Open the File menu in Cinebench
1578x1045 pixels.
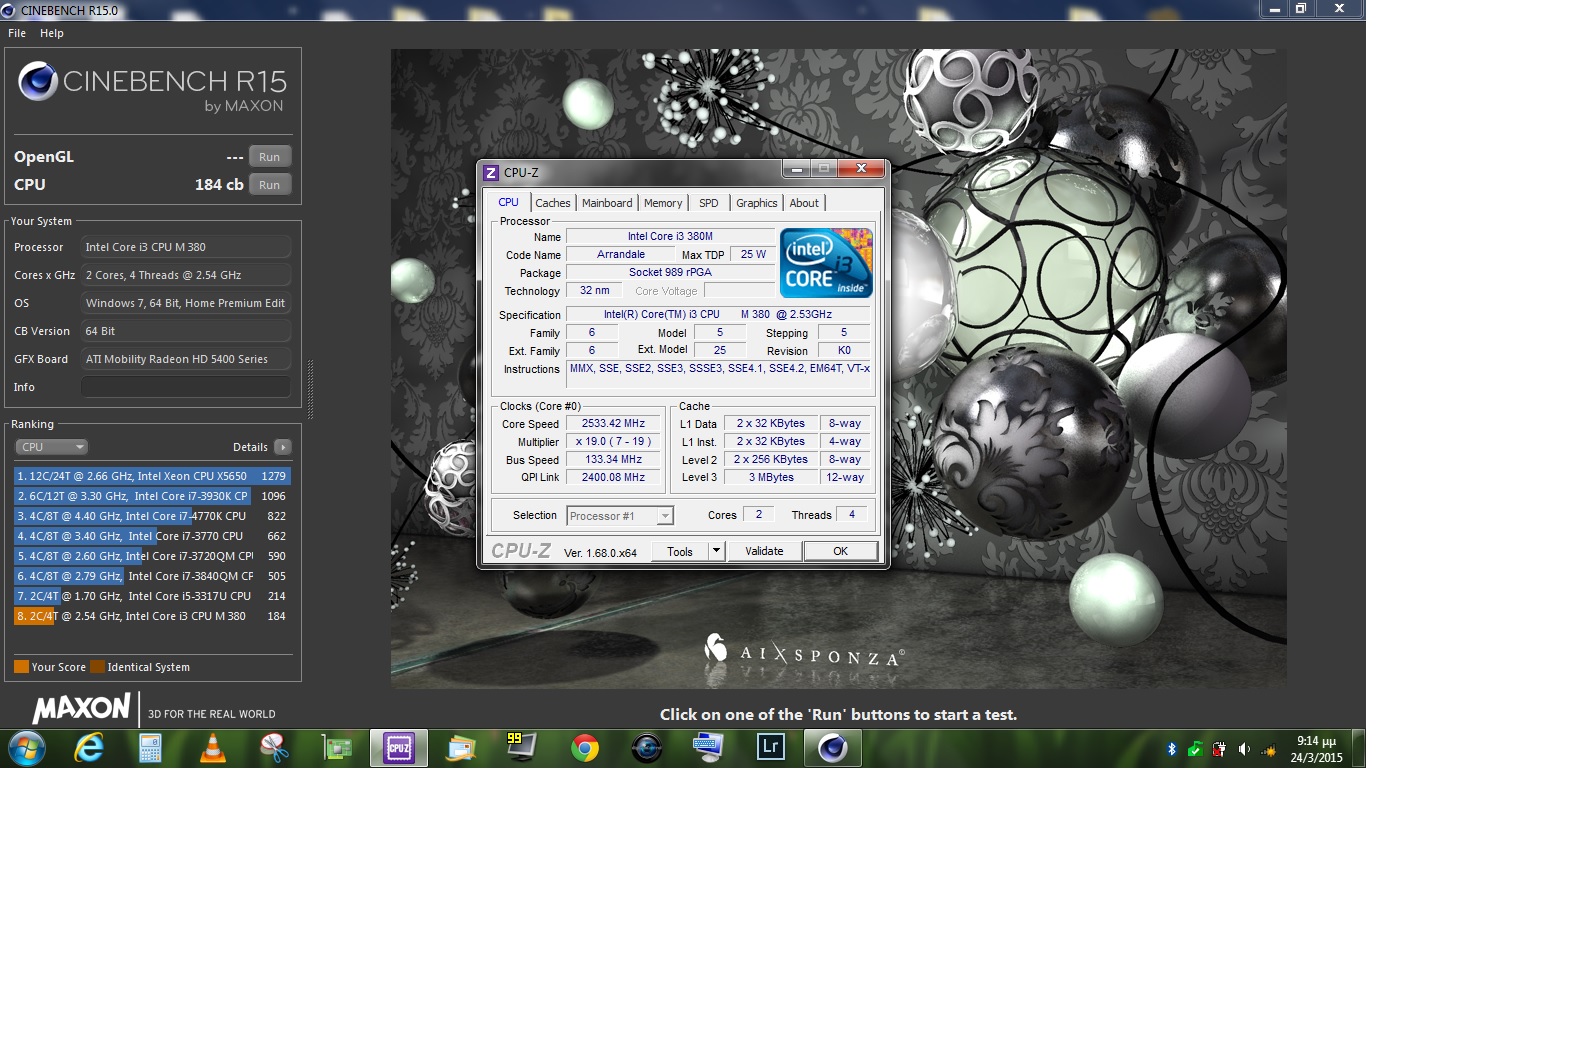[x=17, y=33]
